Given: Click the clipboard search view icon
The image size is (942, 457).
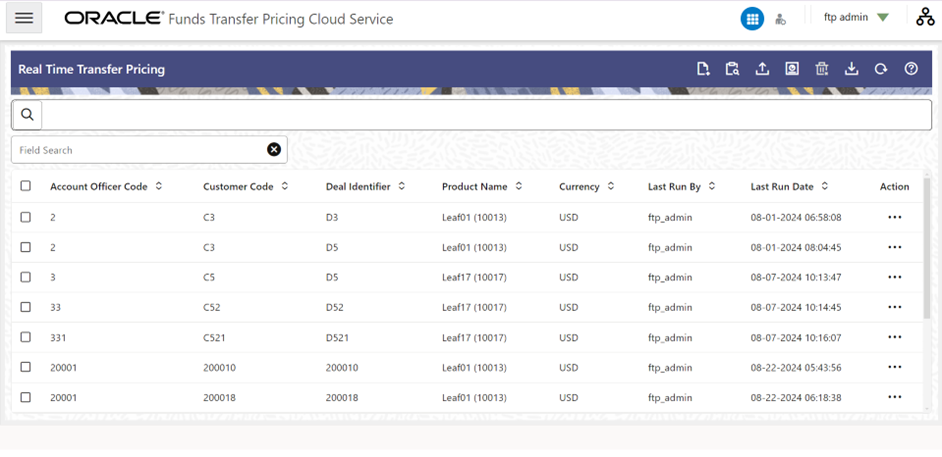Looking at the screenshot, I should tap(732, 69).
